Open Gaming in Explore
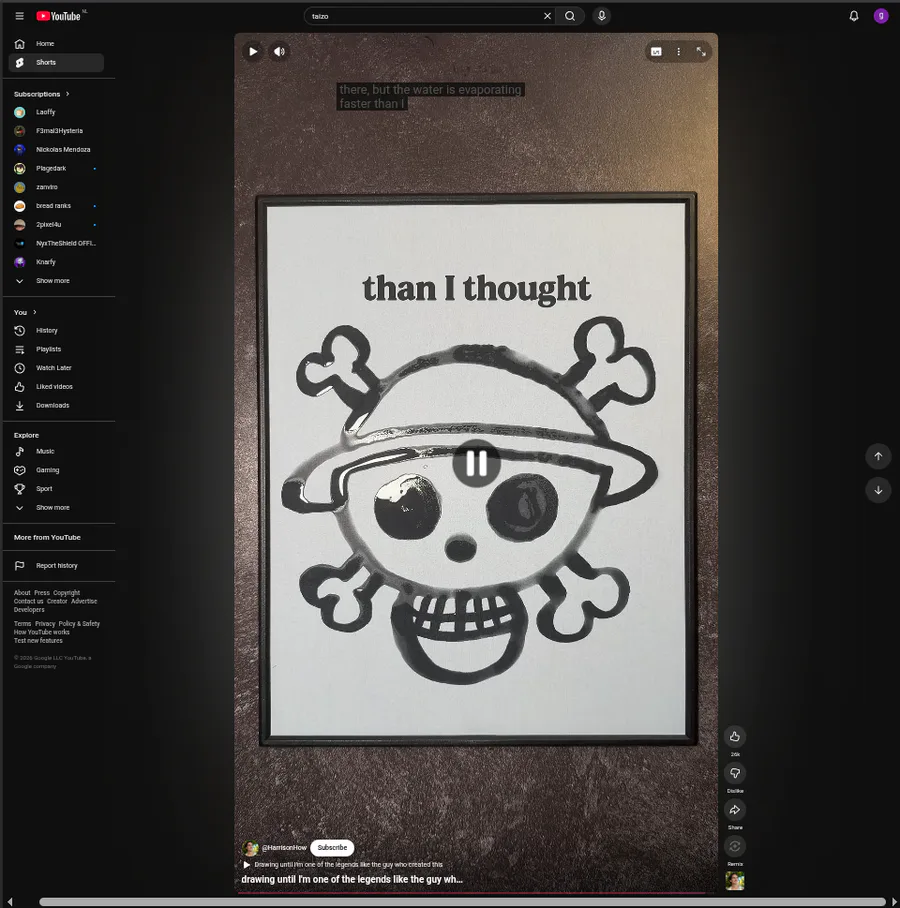 (x=56, y=470)
